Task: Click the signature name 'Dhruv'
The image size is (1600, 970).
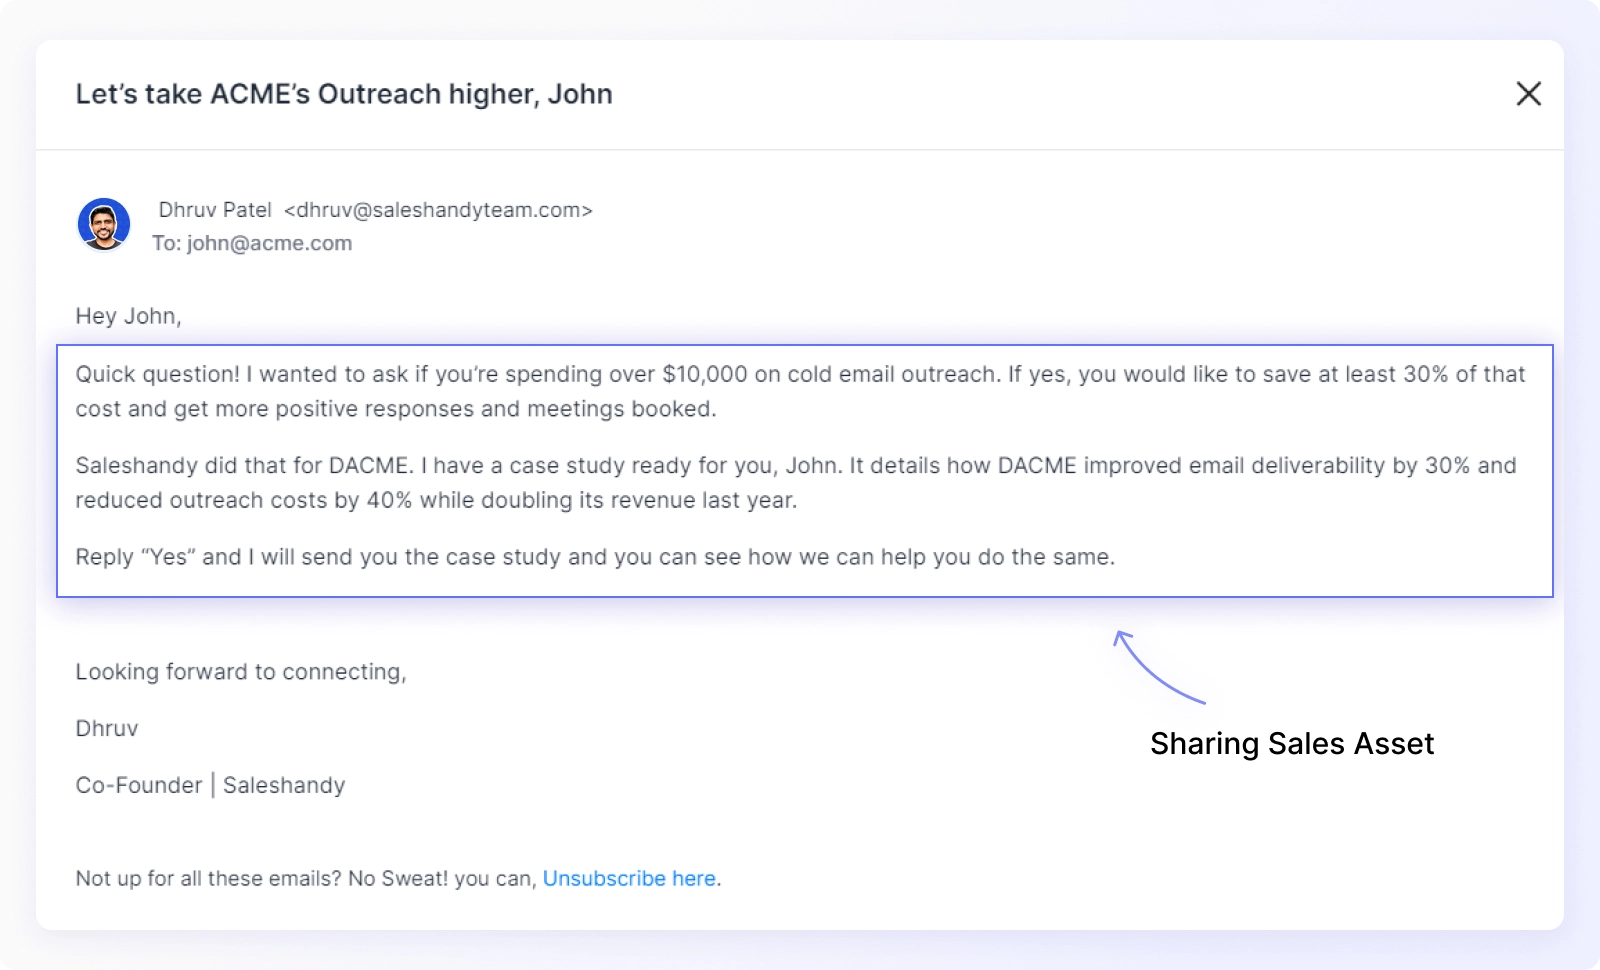Action: point(107,728)
